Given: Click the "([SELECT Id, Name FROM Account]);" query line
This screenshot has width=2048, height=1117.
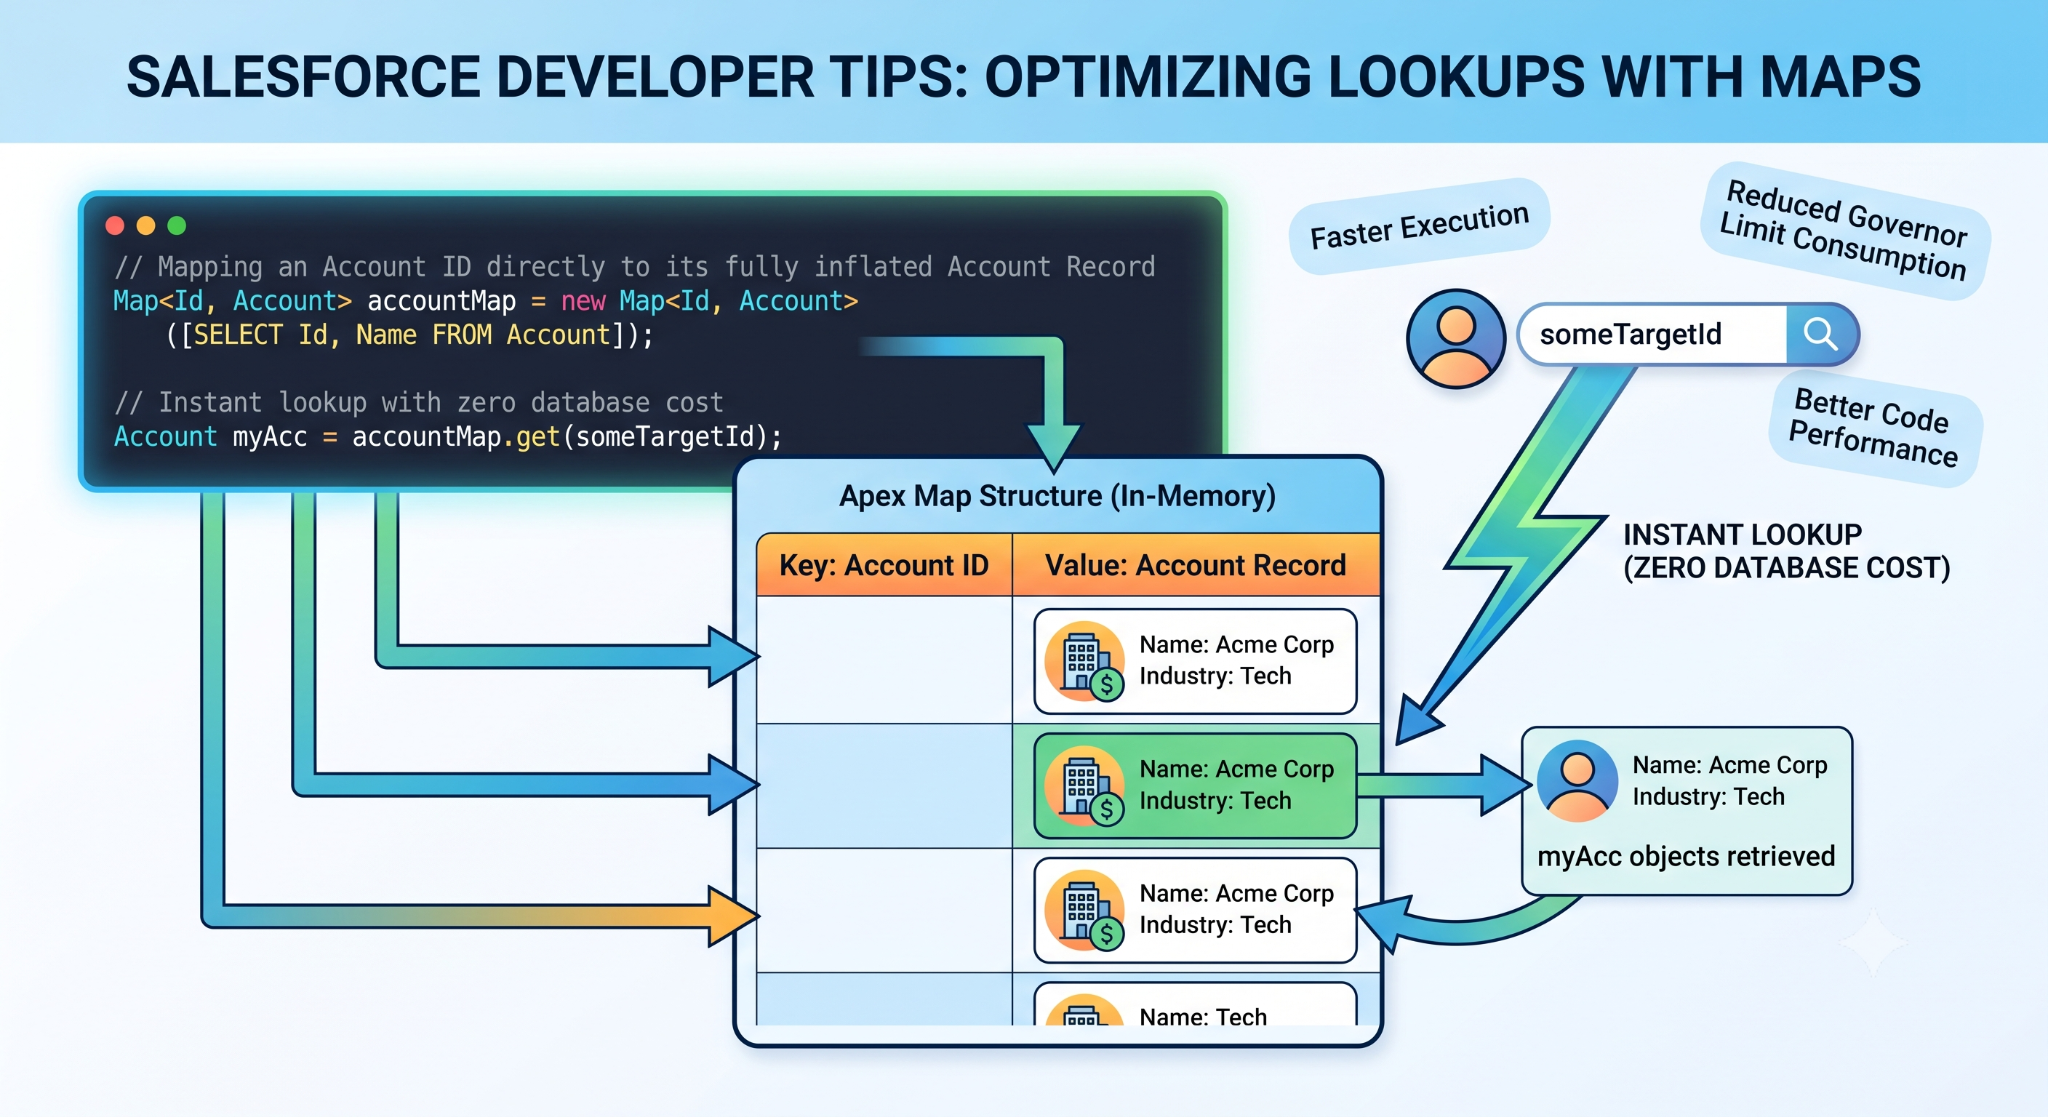Looking at the screenshot, I should [x=409, y=335].
